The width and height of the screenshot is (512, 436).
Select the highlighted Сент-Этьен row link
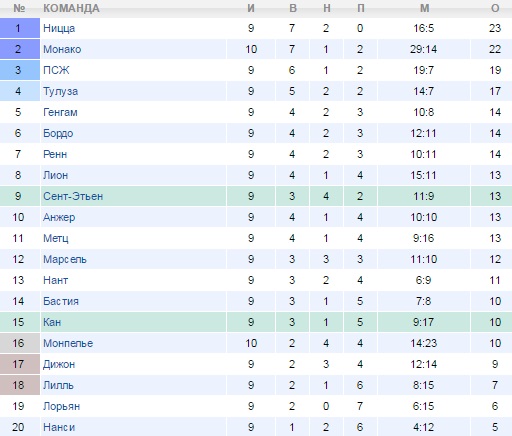(73, 196)
